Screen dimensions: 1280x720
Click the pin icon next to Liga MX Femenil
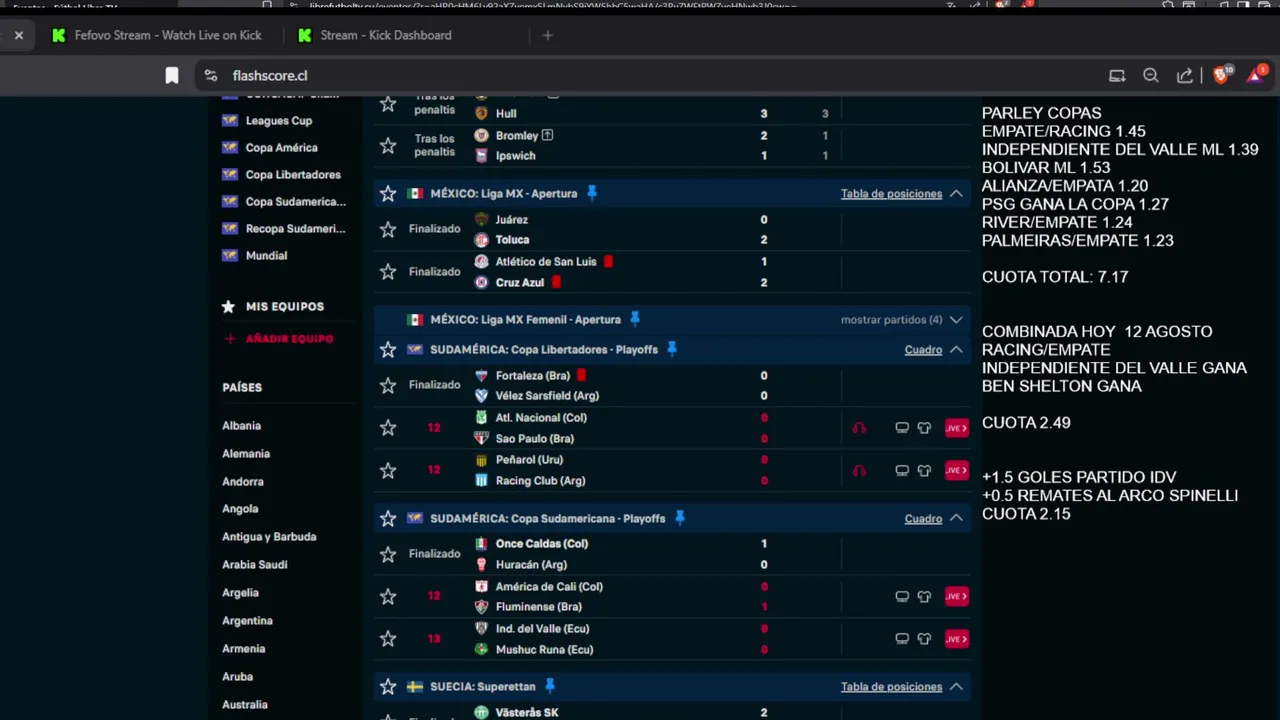tap(635, 319)
